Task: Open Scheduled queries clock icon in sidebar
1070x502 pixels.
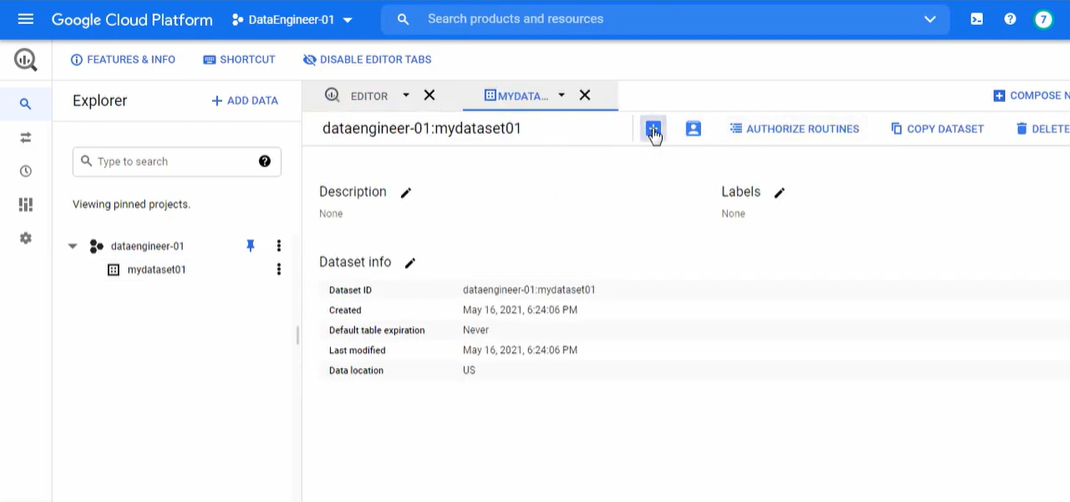Action: pos(25,171)
